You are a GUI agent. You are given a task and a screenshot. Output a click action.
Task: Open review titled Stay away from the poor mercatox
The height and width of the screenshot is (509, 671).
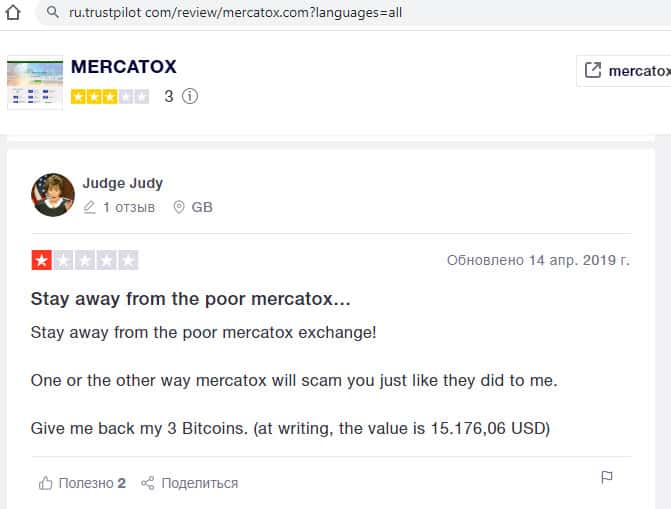point(190,298)
